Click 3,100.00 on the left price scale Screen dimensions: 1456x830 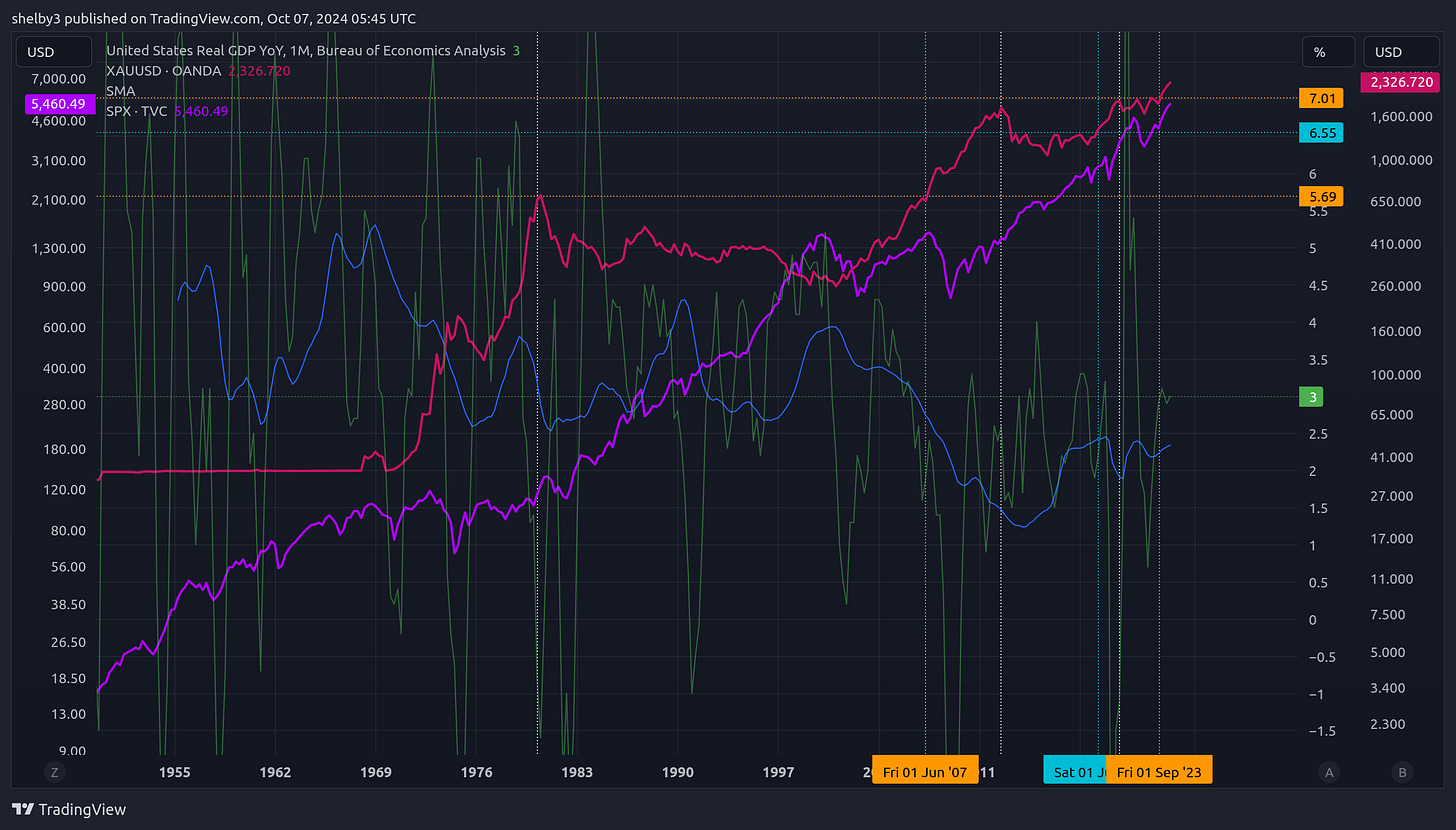point(60,160)
